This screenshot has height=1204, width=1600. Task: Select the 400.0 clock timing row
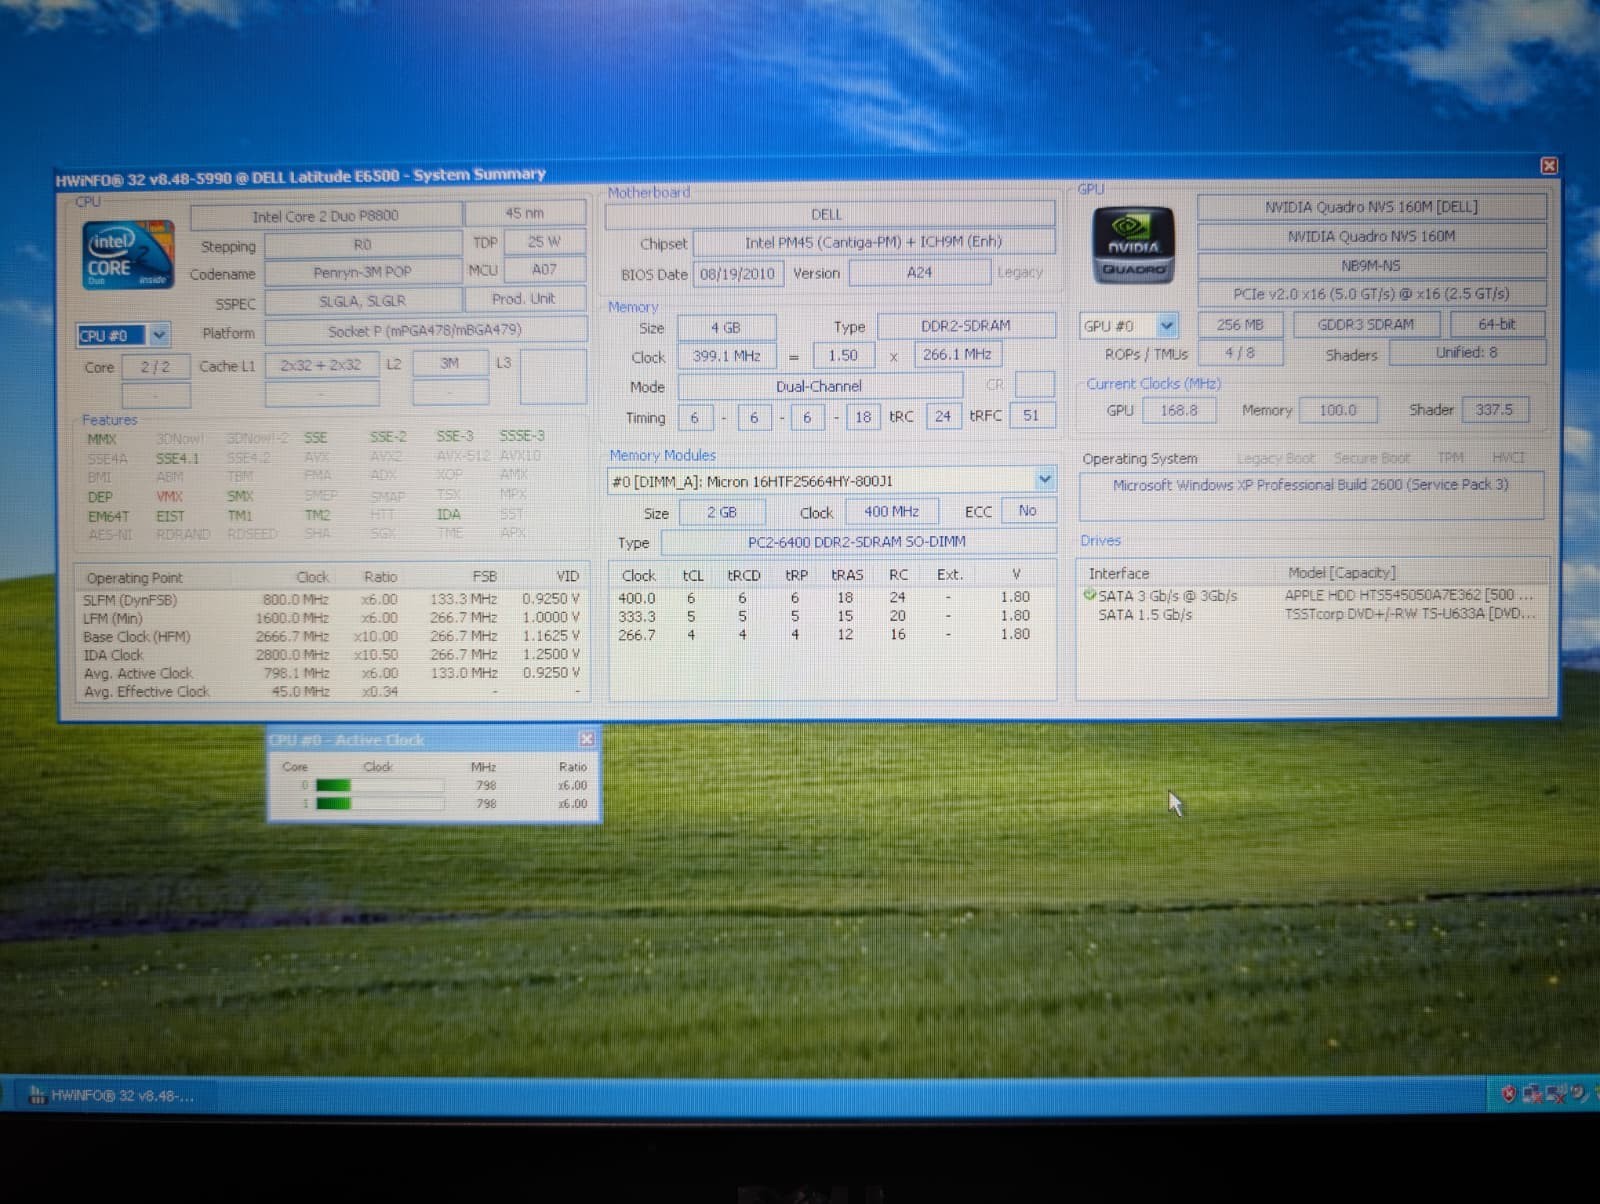point(831,597)
